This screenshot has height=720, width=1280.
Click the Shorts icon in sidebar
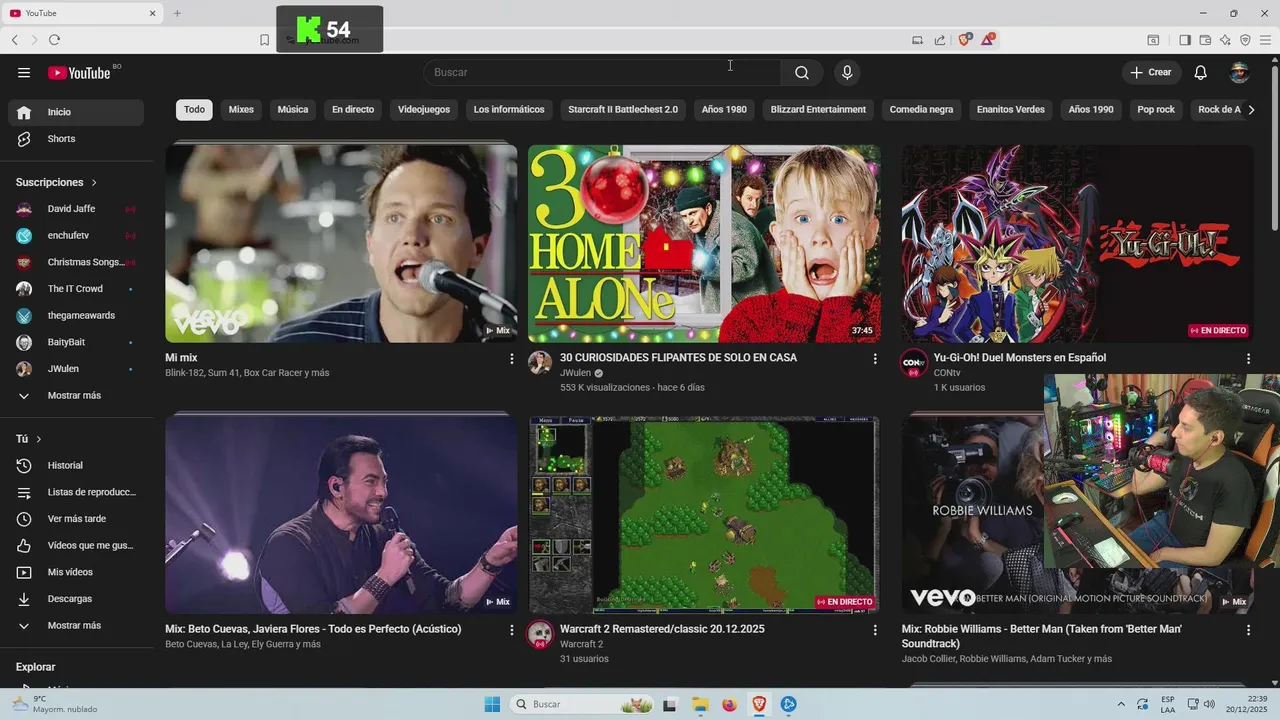(x=24, y=139)
